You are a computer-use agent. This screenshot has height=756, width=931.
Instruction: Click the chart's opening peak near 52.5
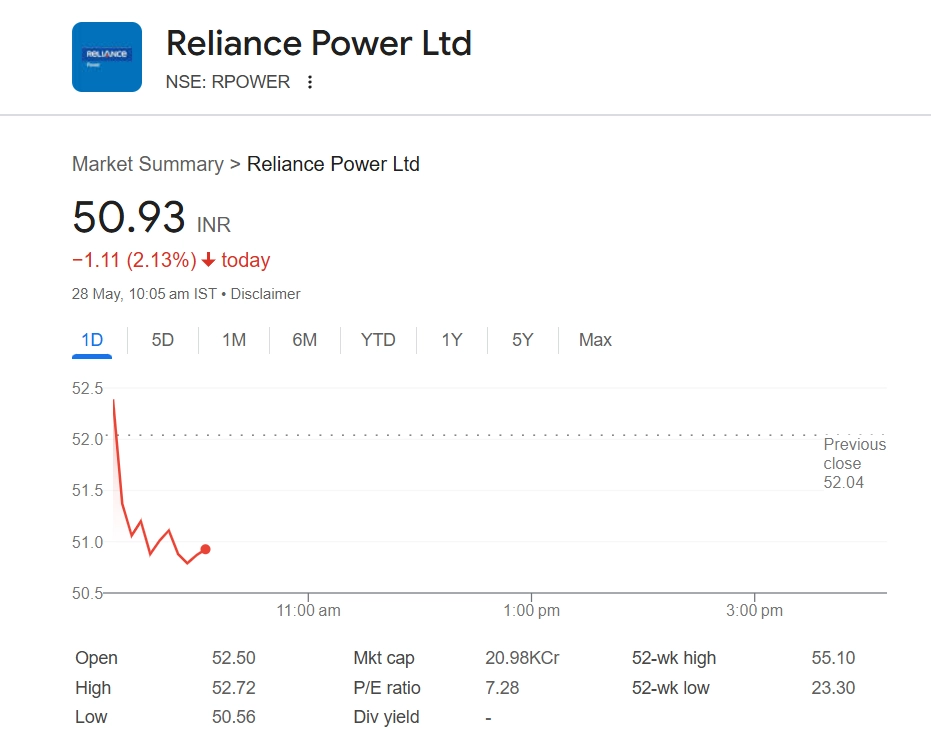click(x=114, y=401)
